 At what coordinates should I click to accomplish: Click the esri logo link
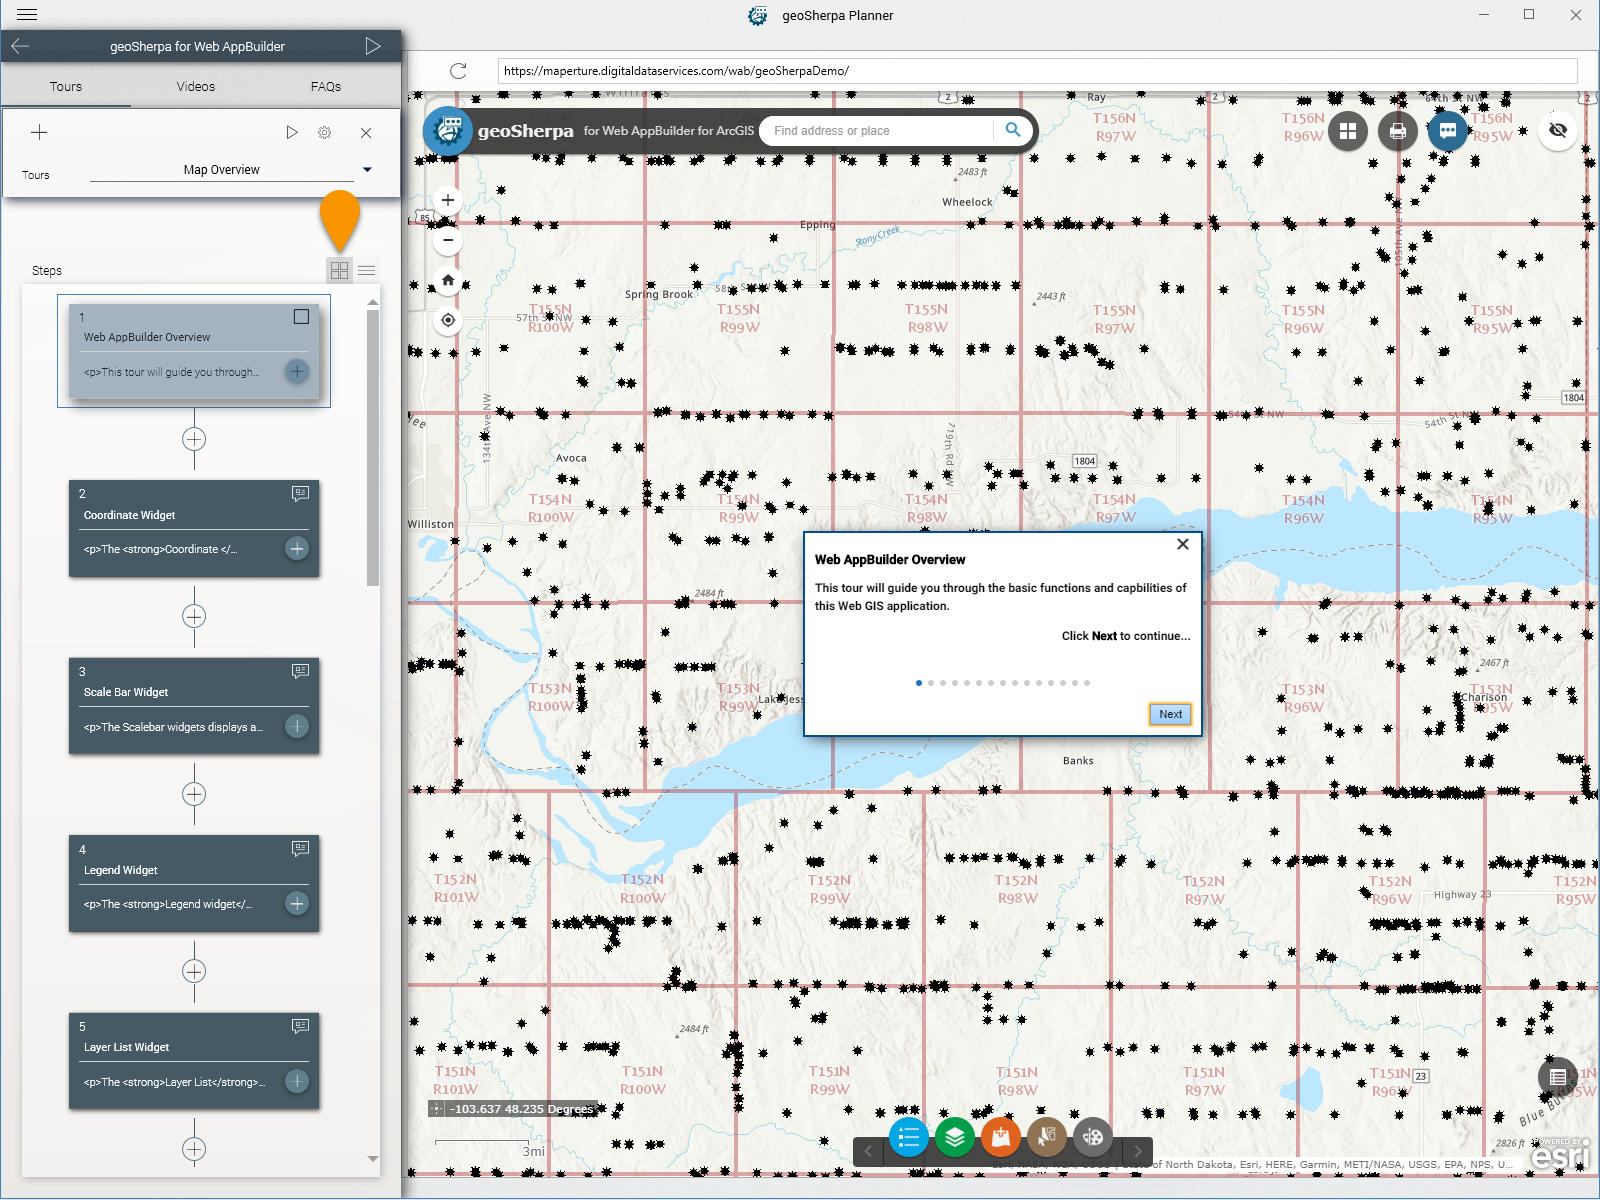tap(1560, 1155)
